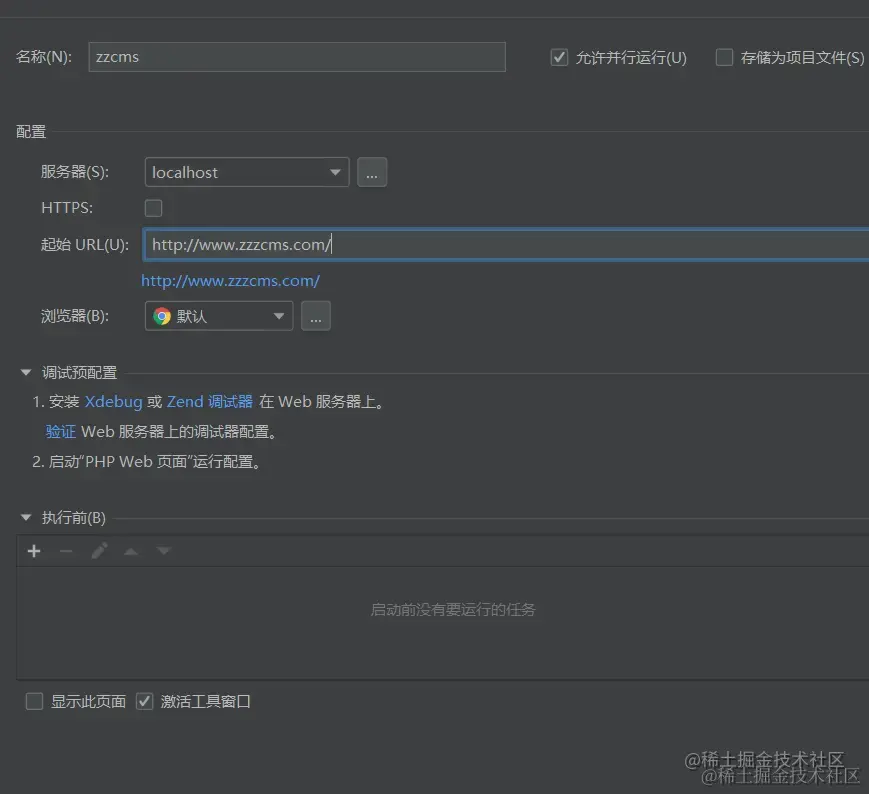Click the ellipsis button next to browser

(x=316, y=316)
